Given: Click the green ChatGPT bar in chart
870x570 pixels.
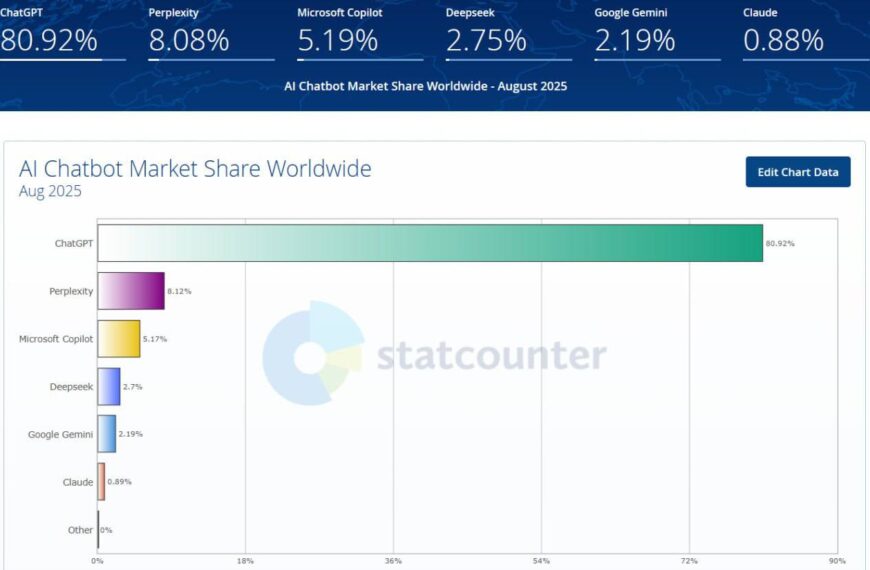Looking at the screenshot, I should click(x=430, y=243).
